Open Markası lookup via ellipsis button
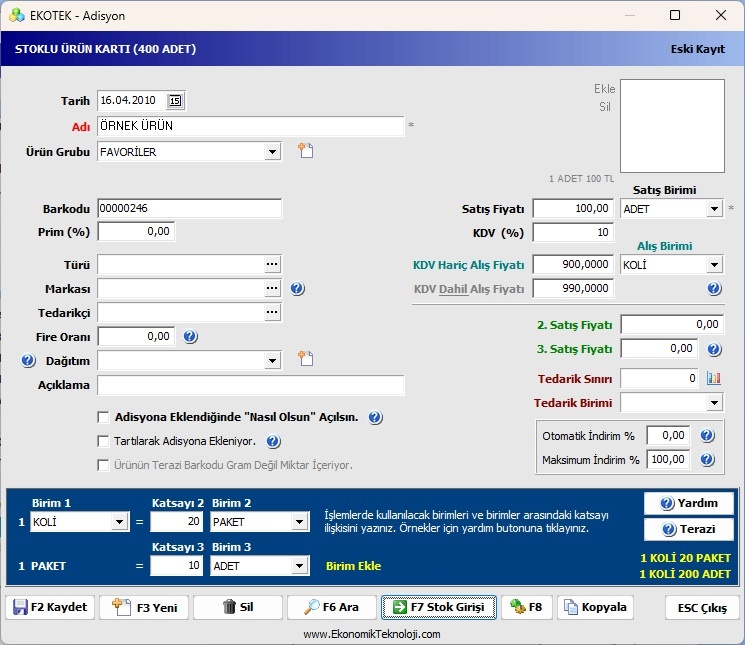 pyautogui.click(x=272, y=288)
